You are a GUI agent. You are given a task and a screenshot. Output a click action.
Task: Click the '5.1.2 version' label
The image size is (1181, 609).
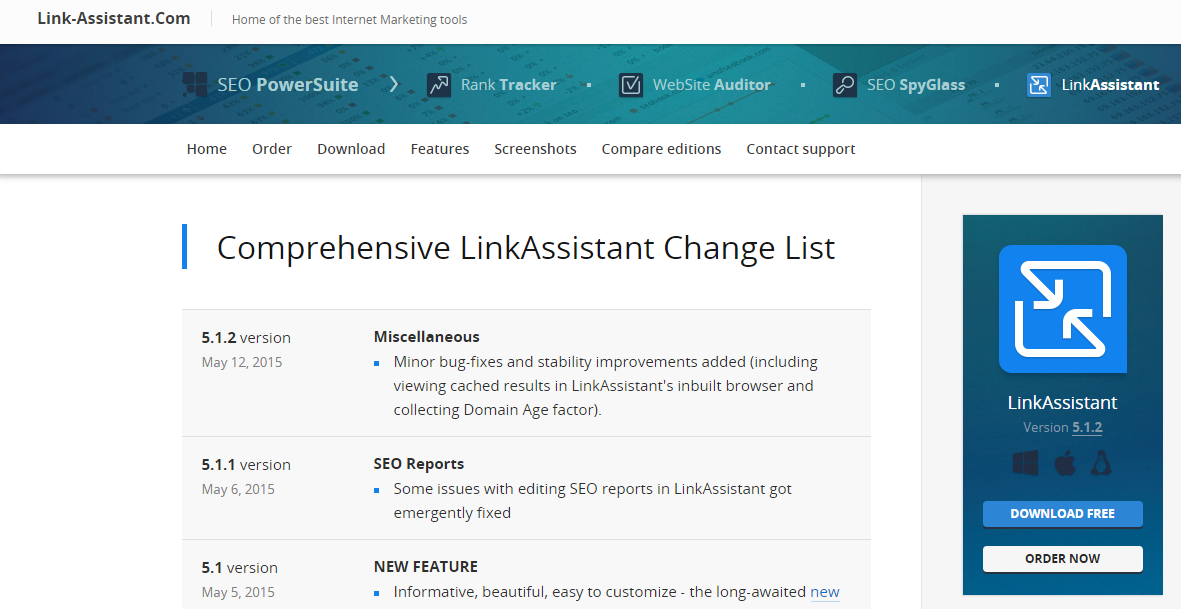(246, 337)
